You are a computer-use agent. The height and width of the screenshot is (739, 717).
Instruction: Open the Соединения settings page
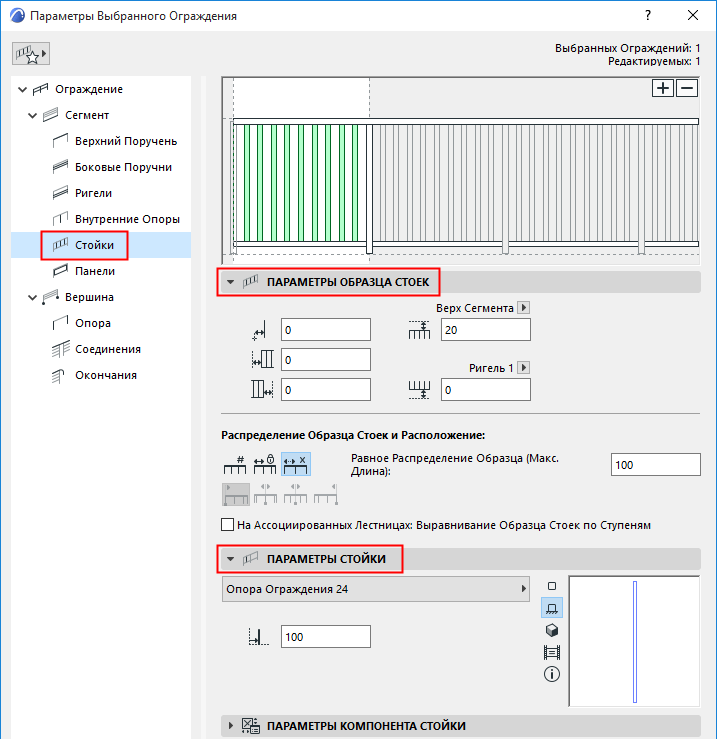pyautogui.click(x=108, y=349)
